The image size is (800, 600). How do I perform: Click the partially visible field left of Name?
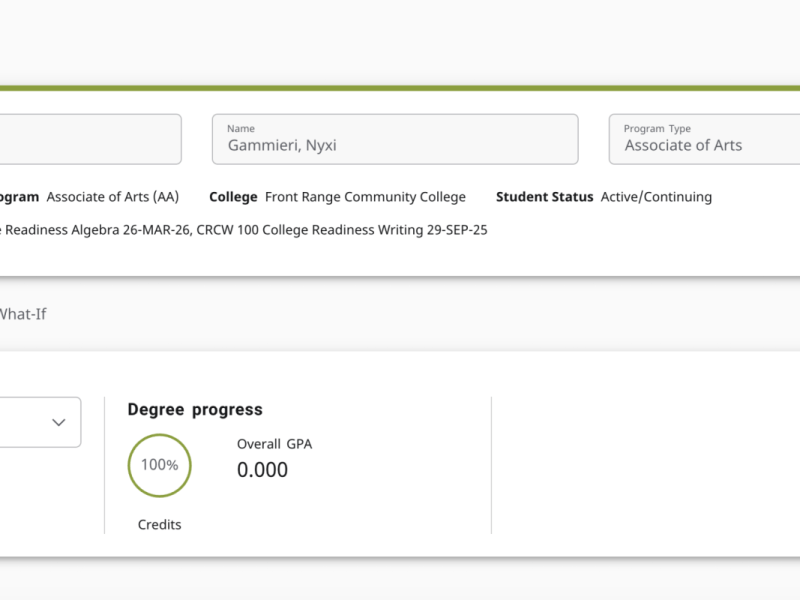pyautogui.click(x=90, y=139)
